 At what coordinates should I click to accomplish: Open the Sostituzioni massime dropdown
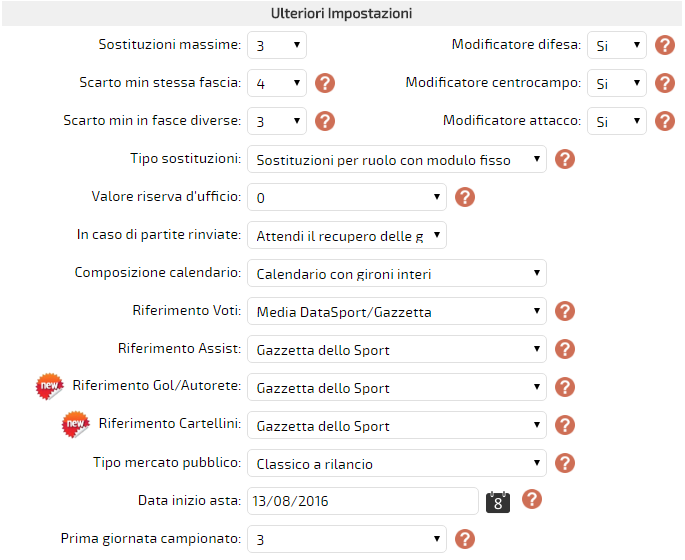(277, 45)
